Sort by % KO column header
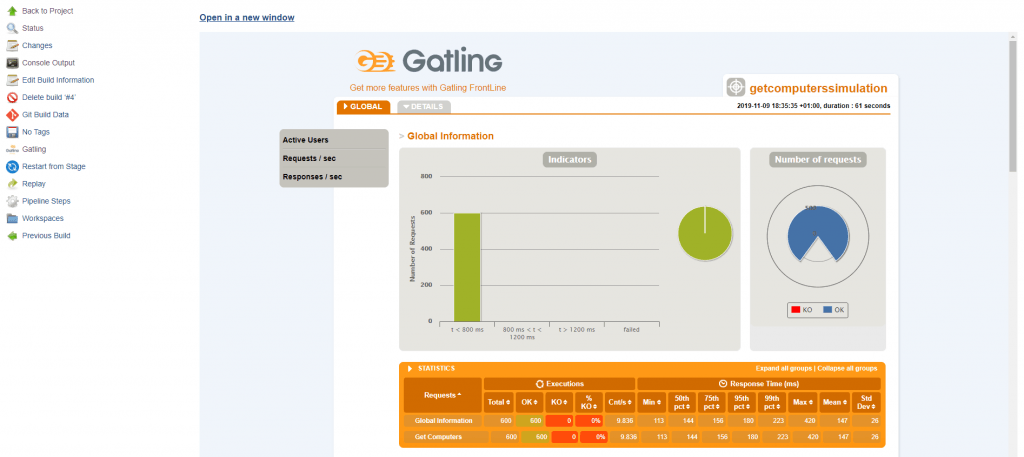Viewport: 1024px width, 457px height. pos(589,402)
